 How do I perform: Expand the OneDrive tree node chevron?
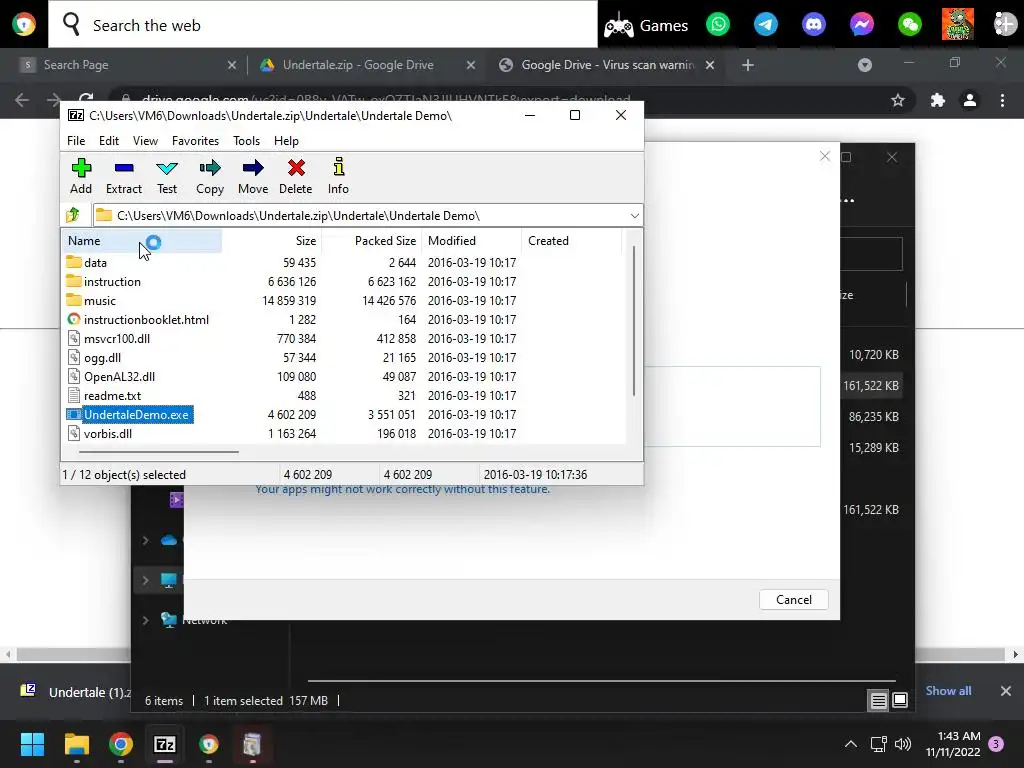pyautogui.click(x=146, y=540)
